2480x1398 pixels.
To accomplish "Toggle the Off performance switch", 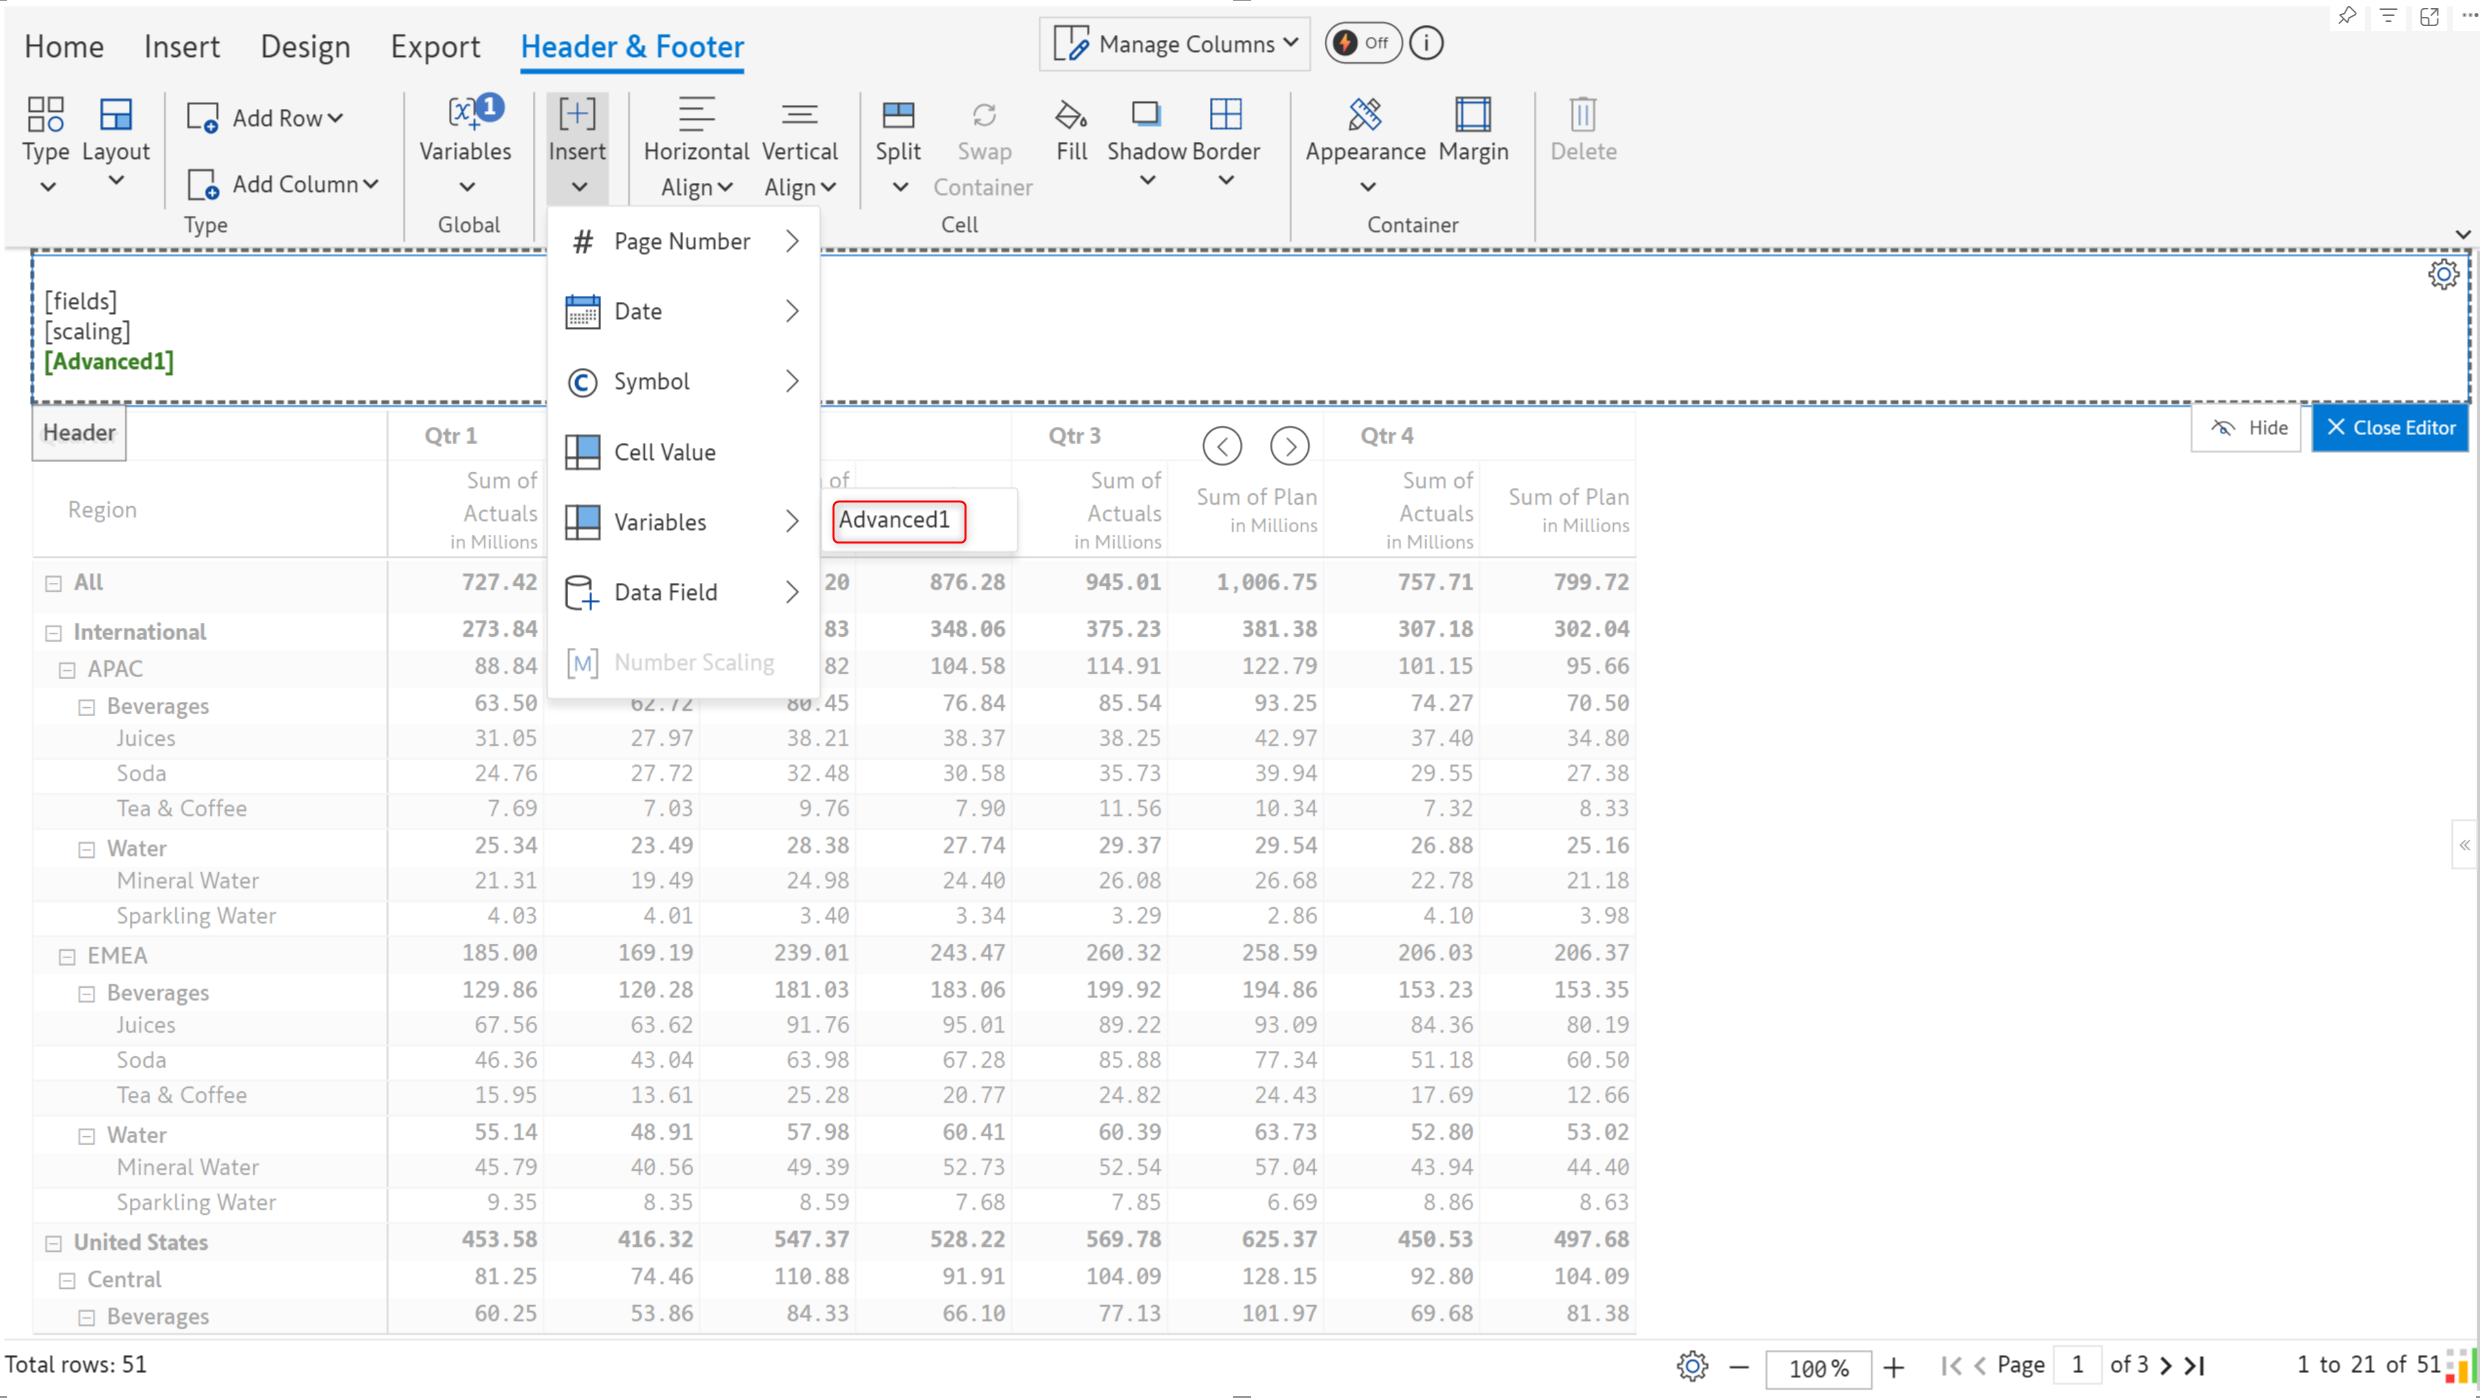I will (1363, 43).
